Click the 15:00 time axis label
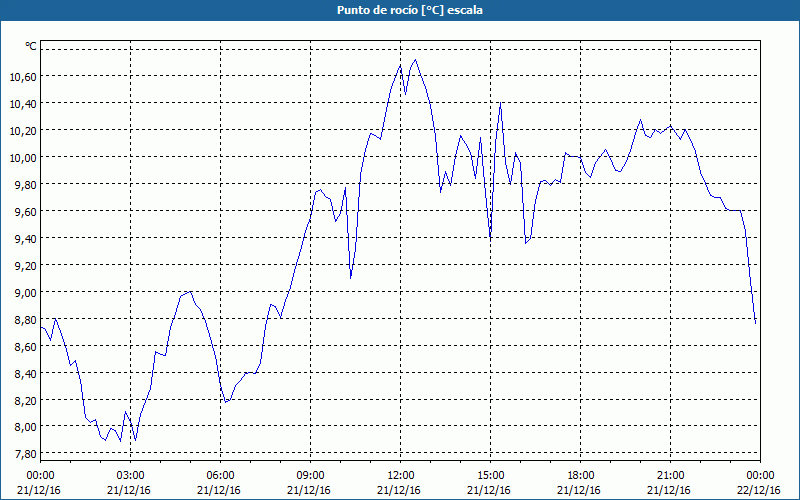This screenshot has height=500, width=800. [x=490, y=476]
